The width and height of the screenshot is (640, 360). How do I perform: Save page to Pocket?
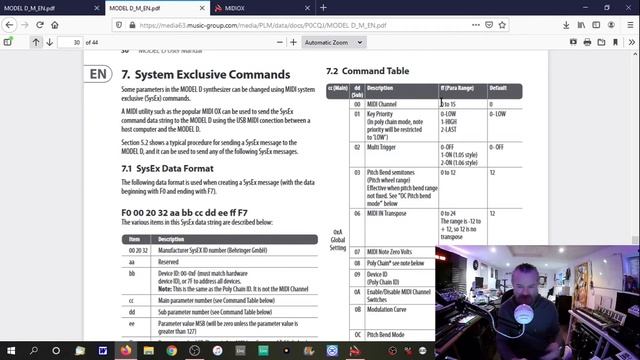point(489,25)
